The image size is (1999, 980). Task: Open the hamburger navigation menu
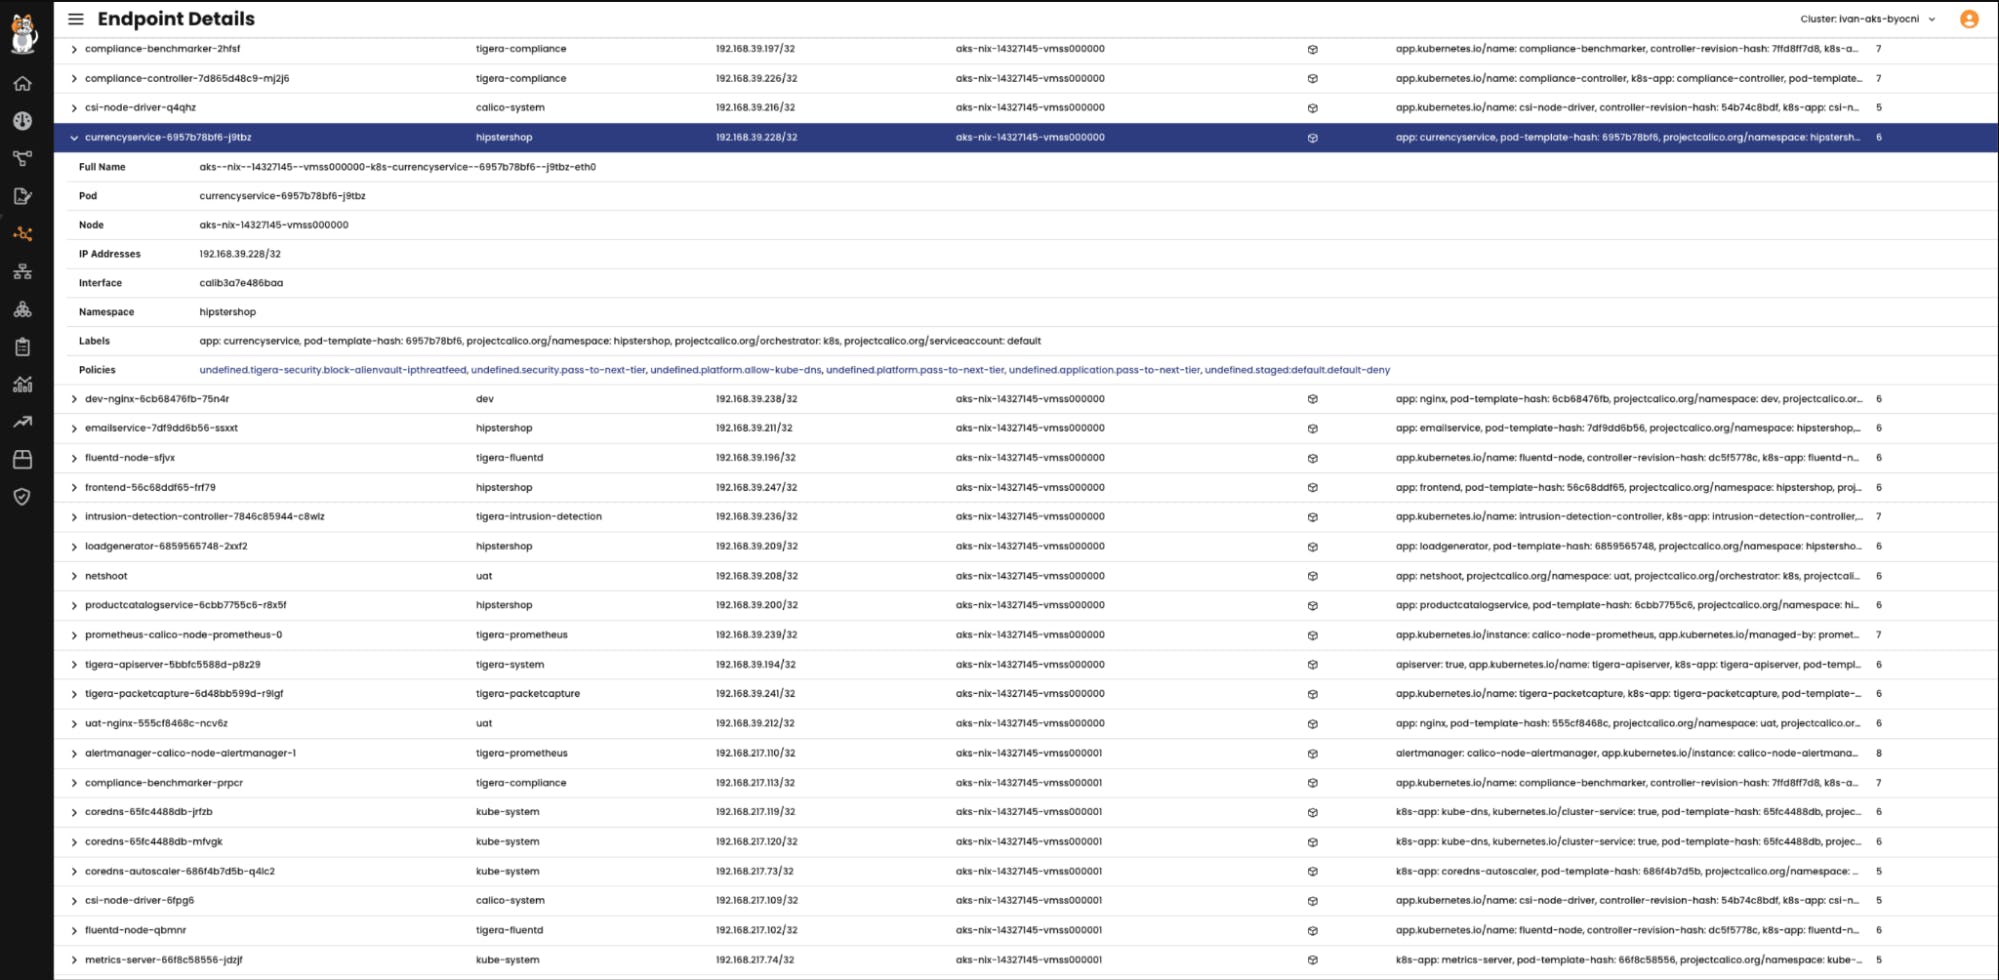coord(74,18)
